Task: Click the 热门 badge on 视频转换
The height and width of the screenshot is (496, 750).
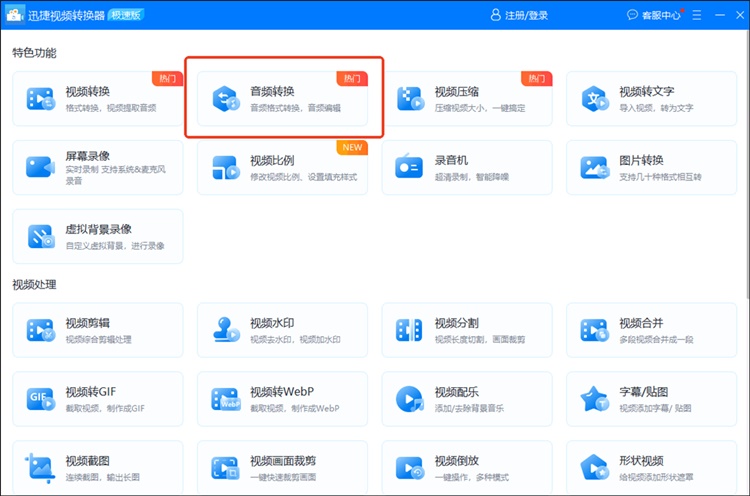Action: [167, 78]
